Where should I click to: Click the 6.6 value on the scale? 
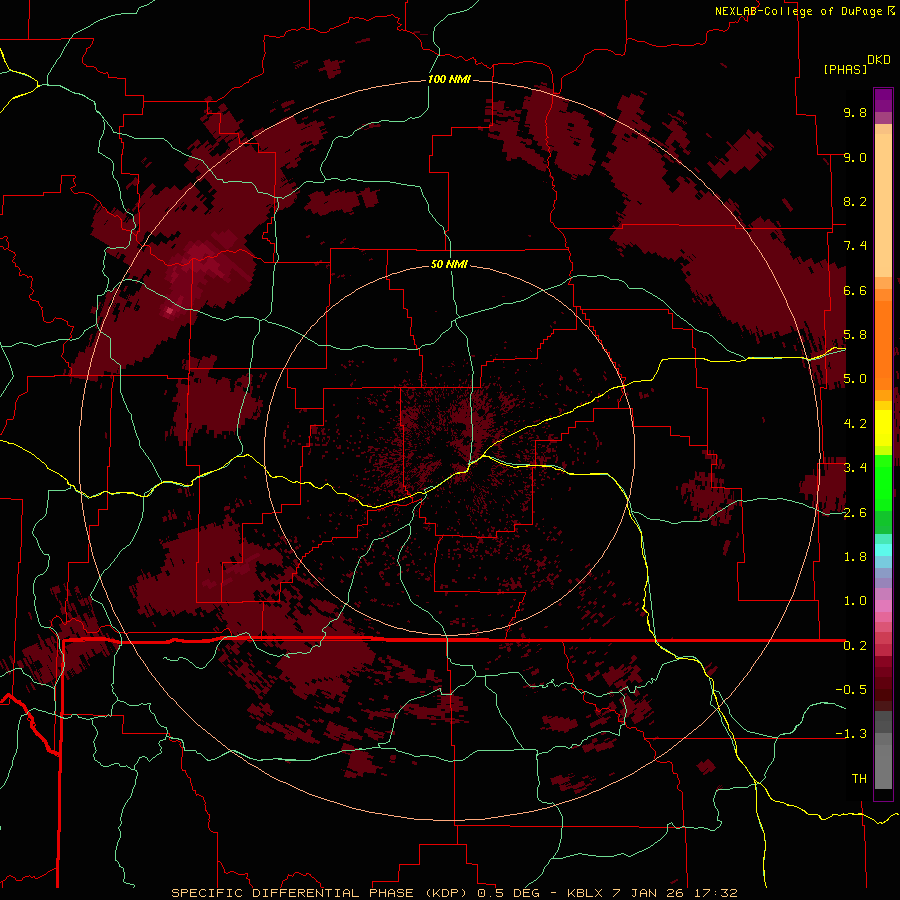[x=855, y=290]
